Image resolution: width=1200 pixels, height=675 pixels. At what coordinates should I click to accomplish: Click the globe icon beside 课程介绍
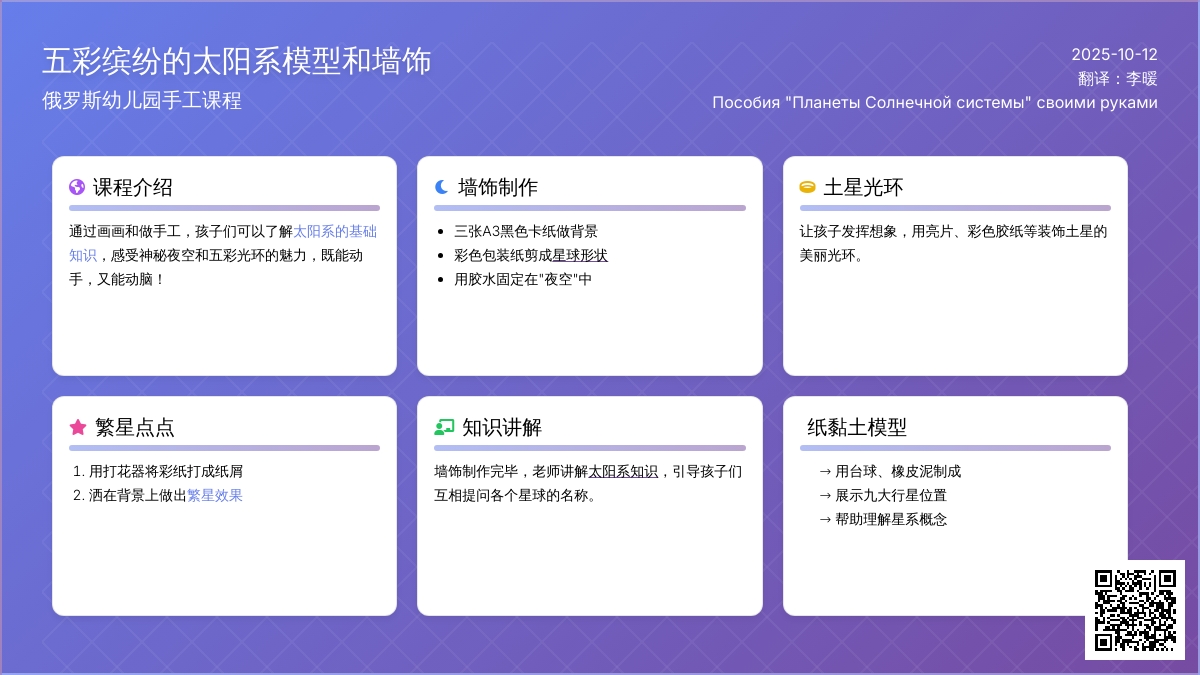77,187
